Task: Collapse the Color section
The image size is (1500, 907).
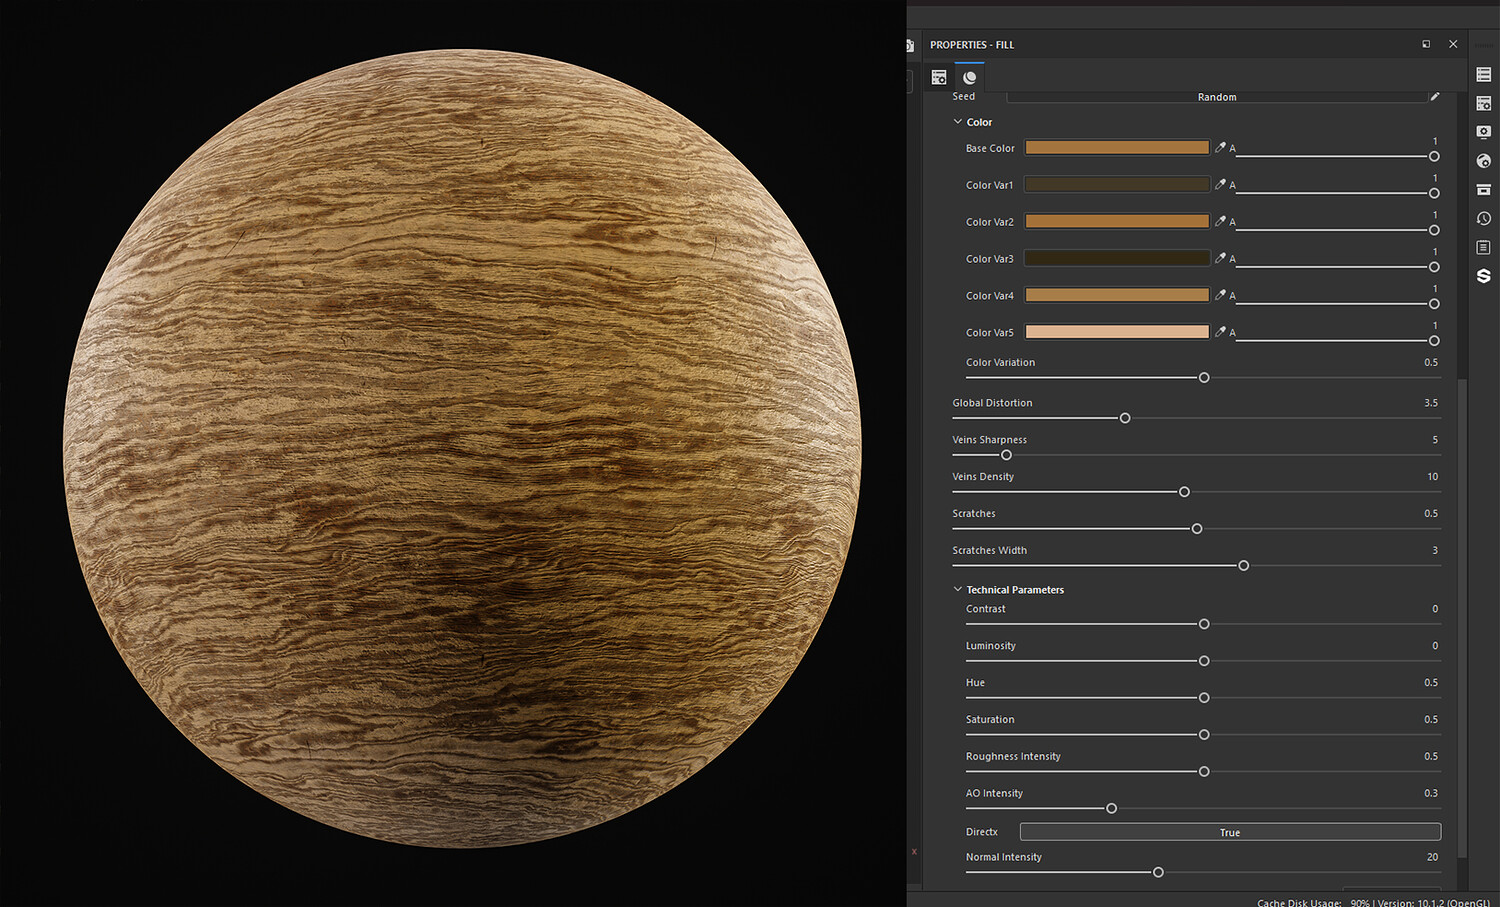Action: (957, 122)
